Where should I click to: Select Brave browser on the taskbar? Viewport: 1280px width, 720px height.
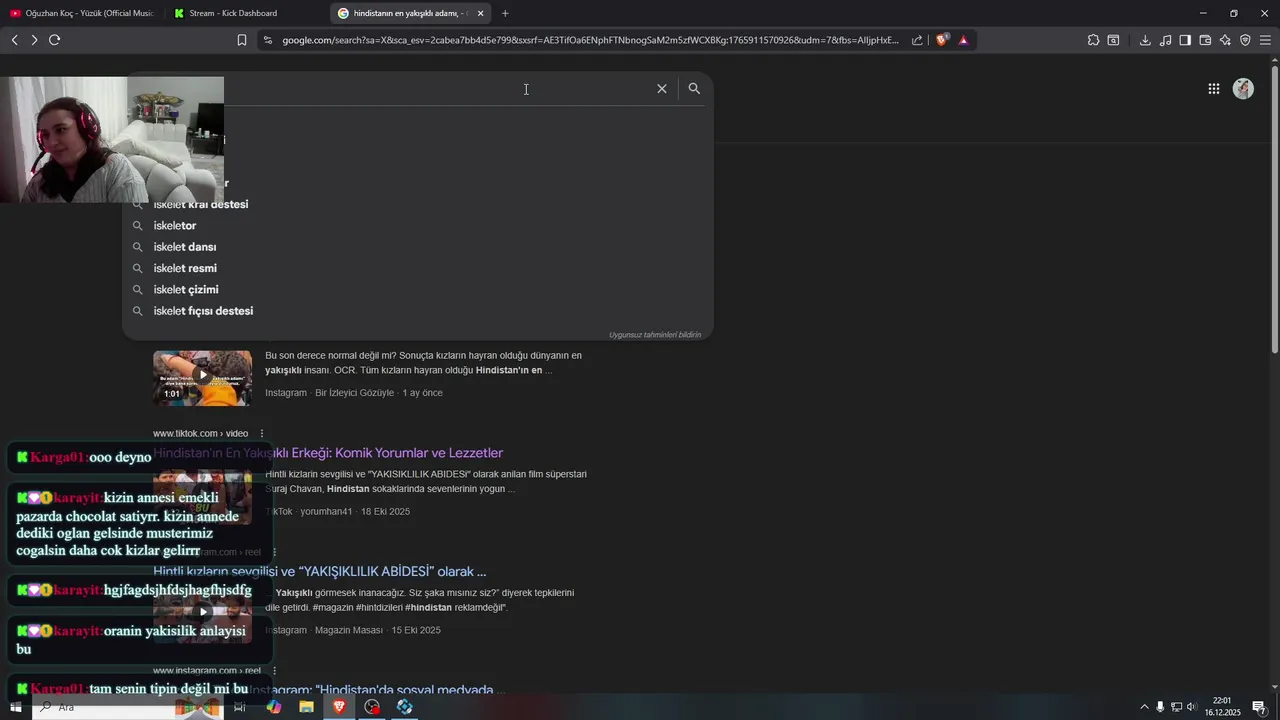(339, 707)
